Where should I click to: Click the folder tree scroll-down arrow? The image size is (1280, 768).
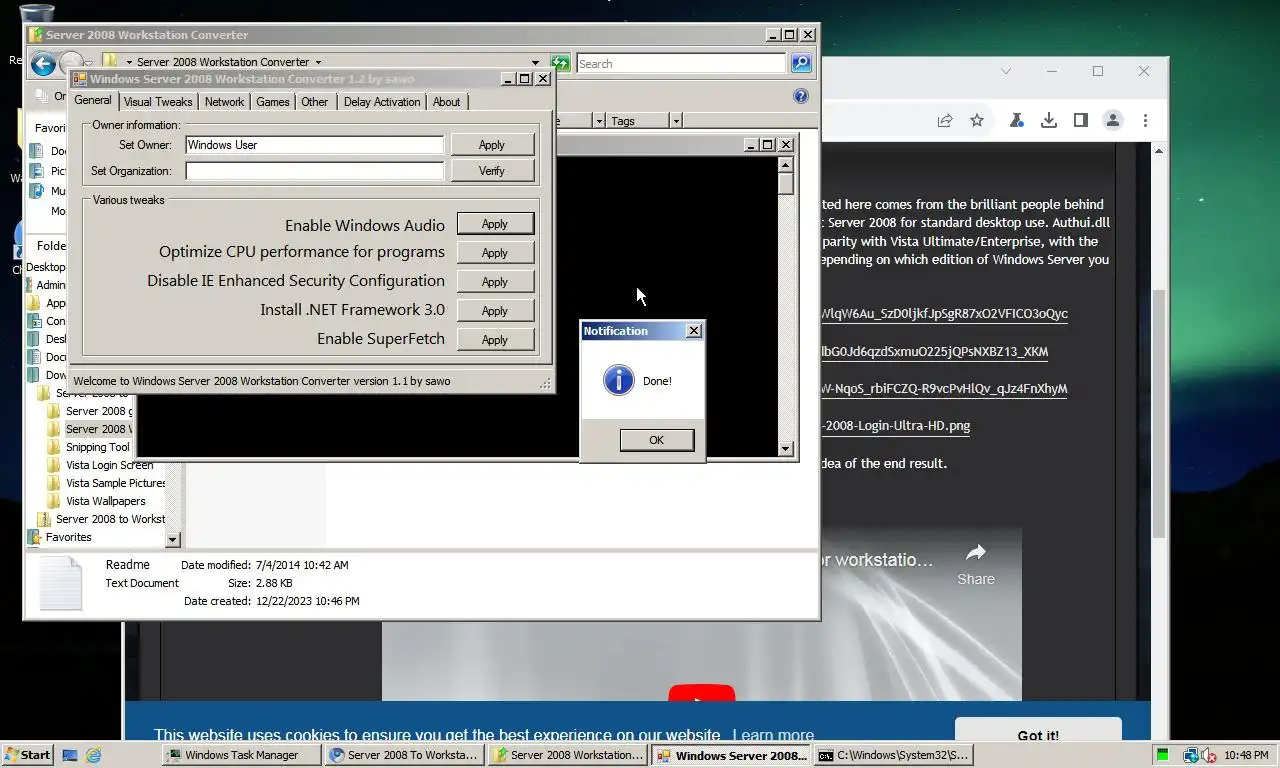[172, 540]
